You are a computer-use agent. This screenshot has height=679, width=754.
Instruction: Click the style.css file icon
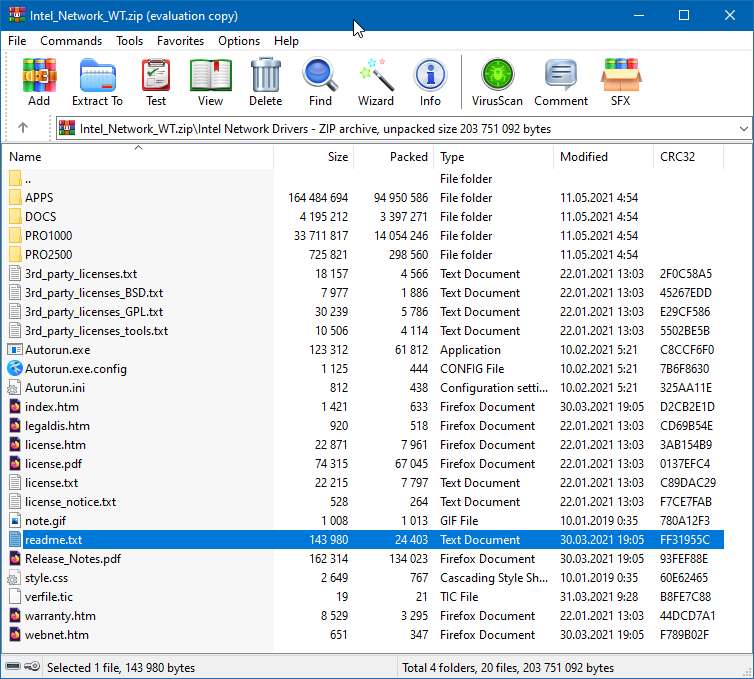14,578
